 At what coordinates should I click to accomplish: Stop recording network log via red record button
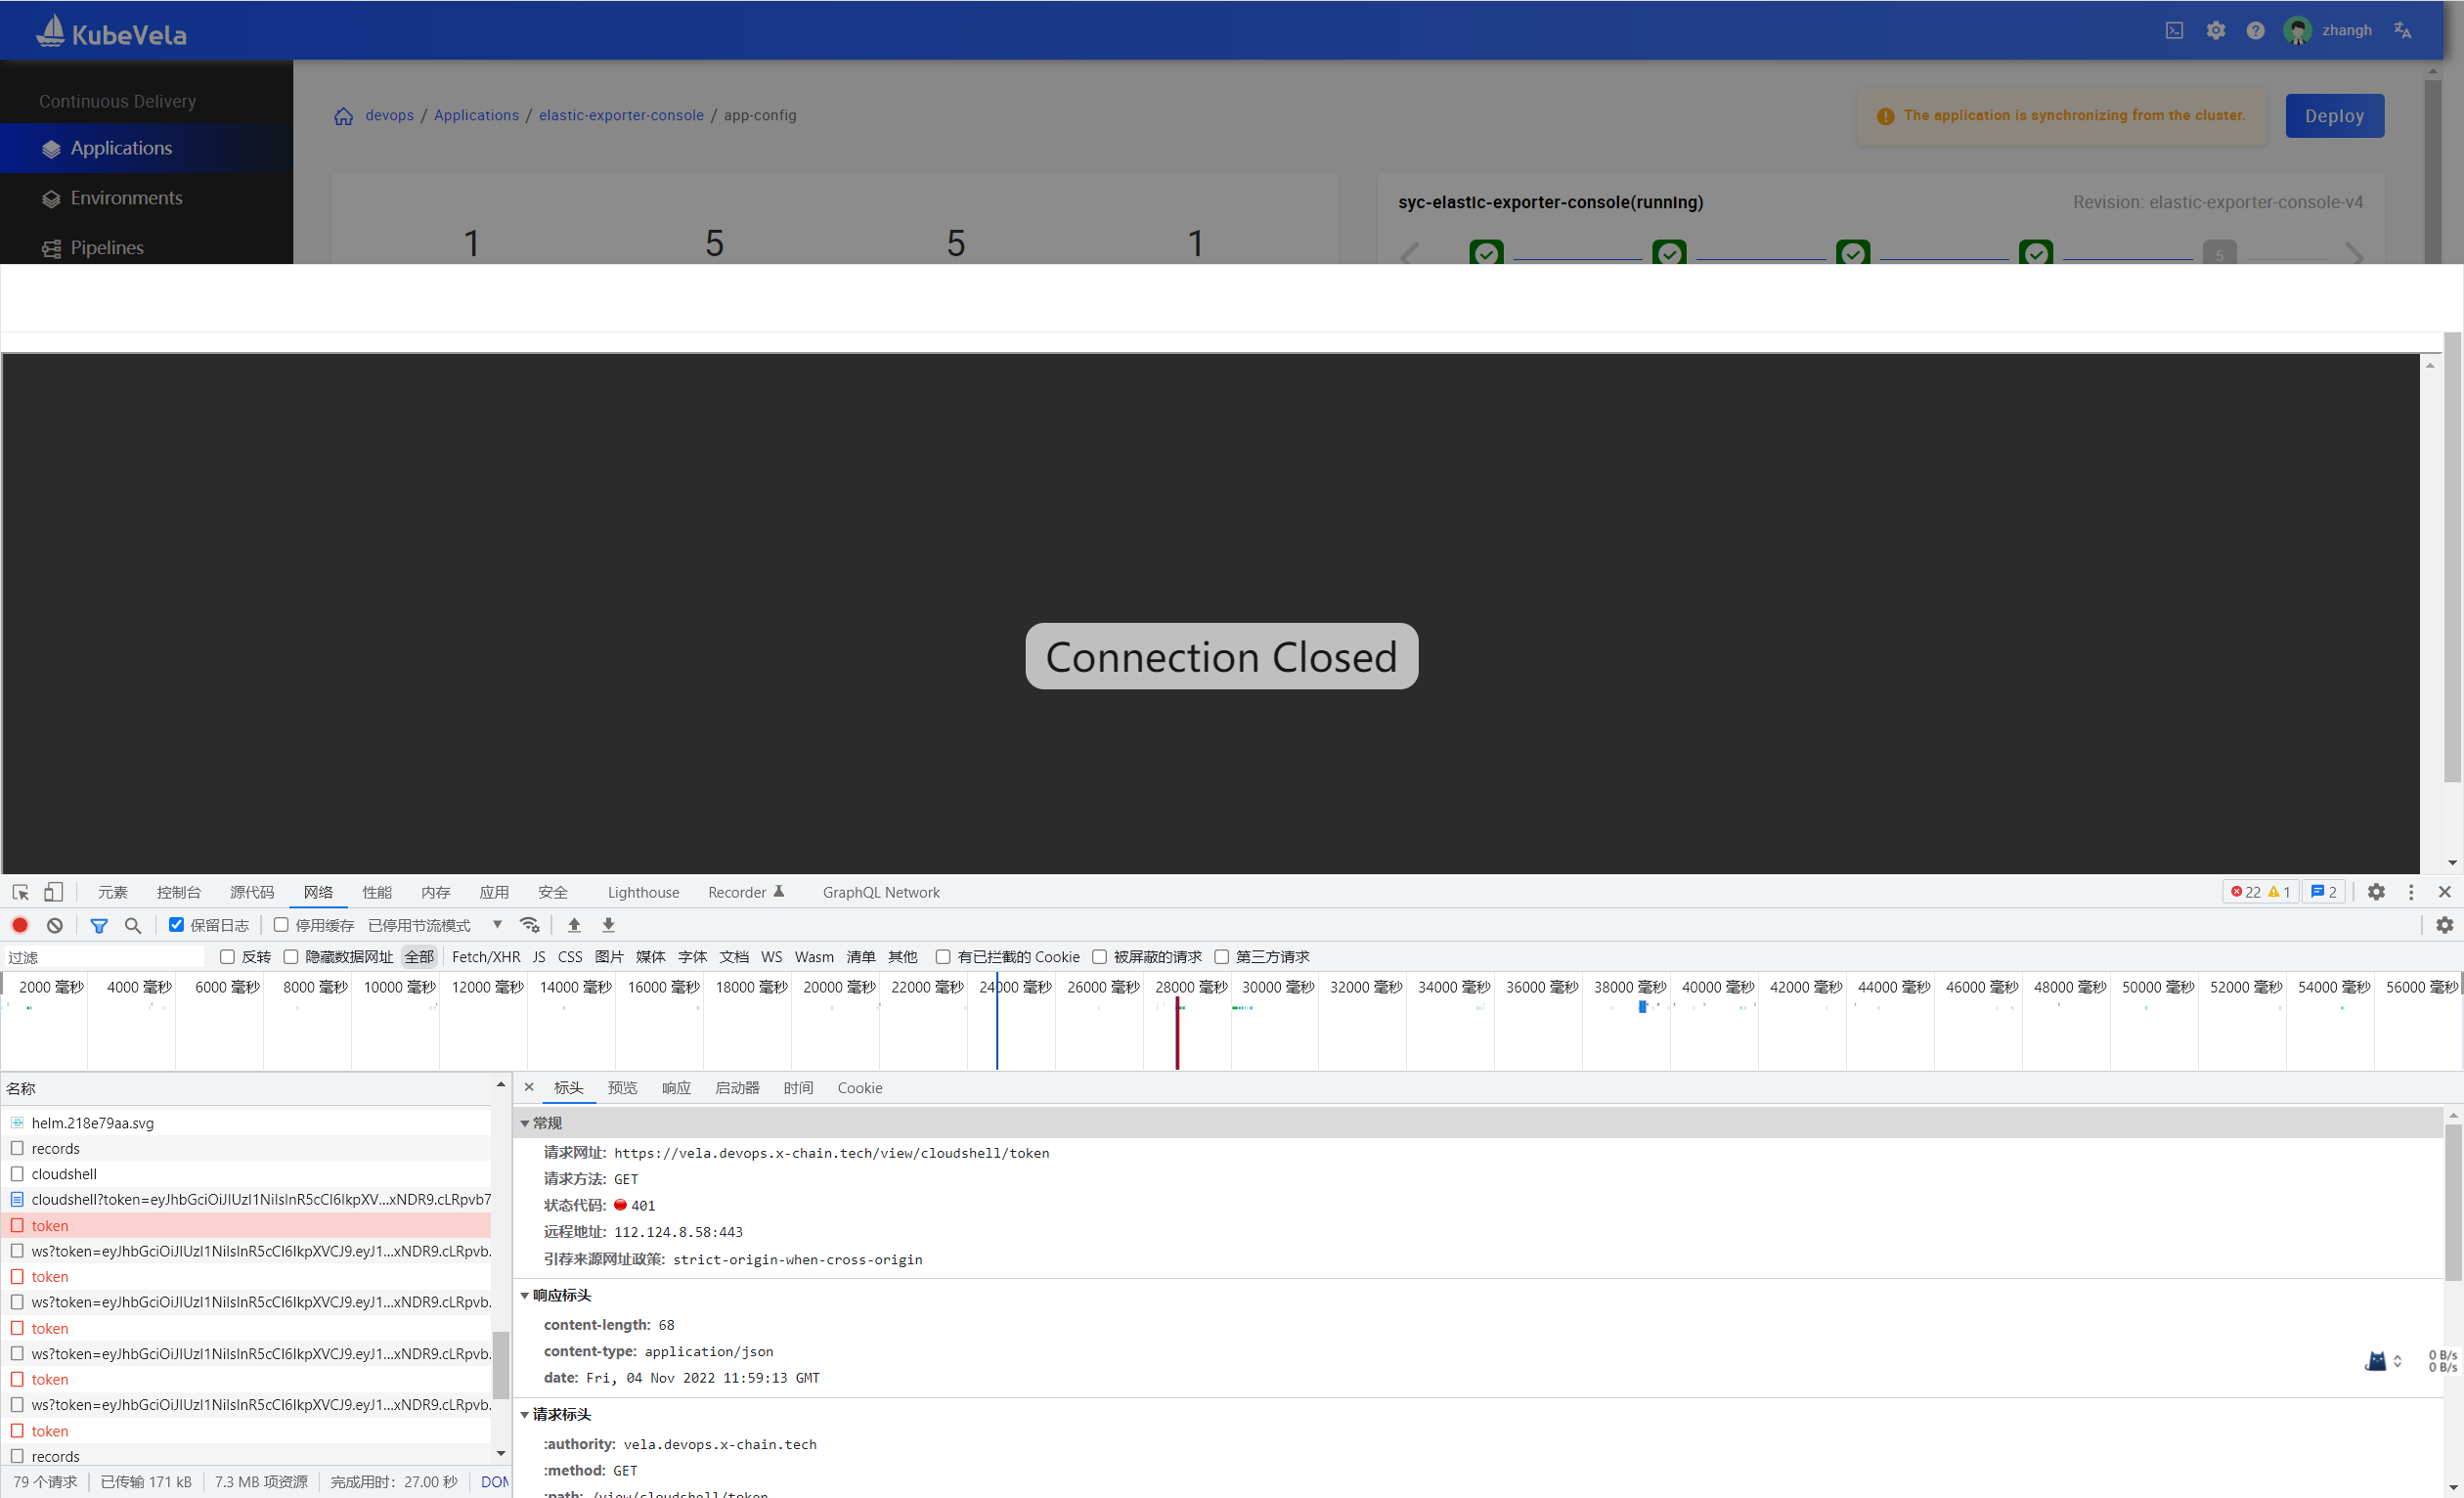tap(19, 925)
